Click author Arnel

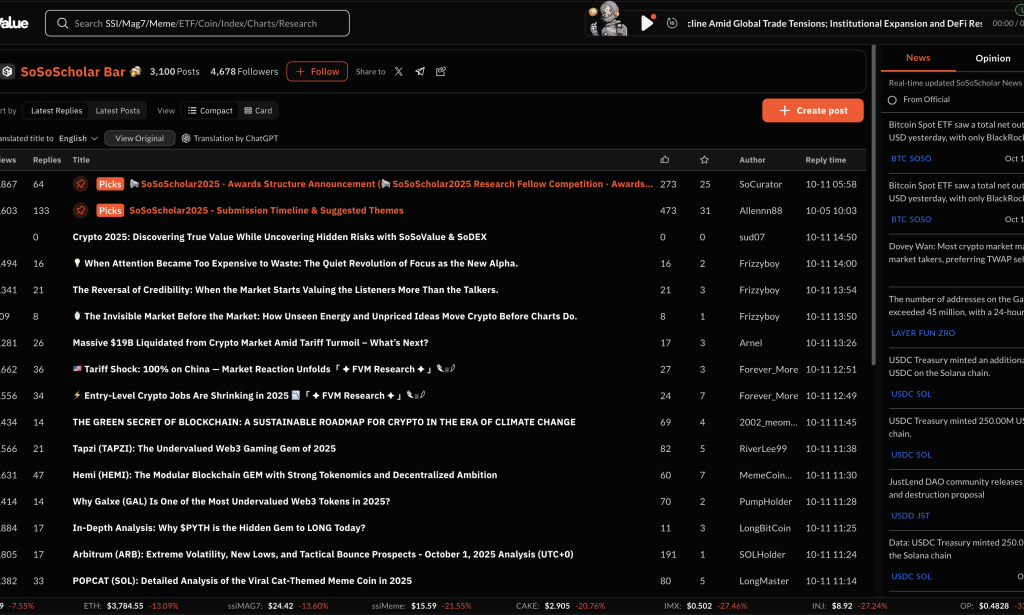click(x=750, y=343)
